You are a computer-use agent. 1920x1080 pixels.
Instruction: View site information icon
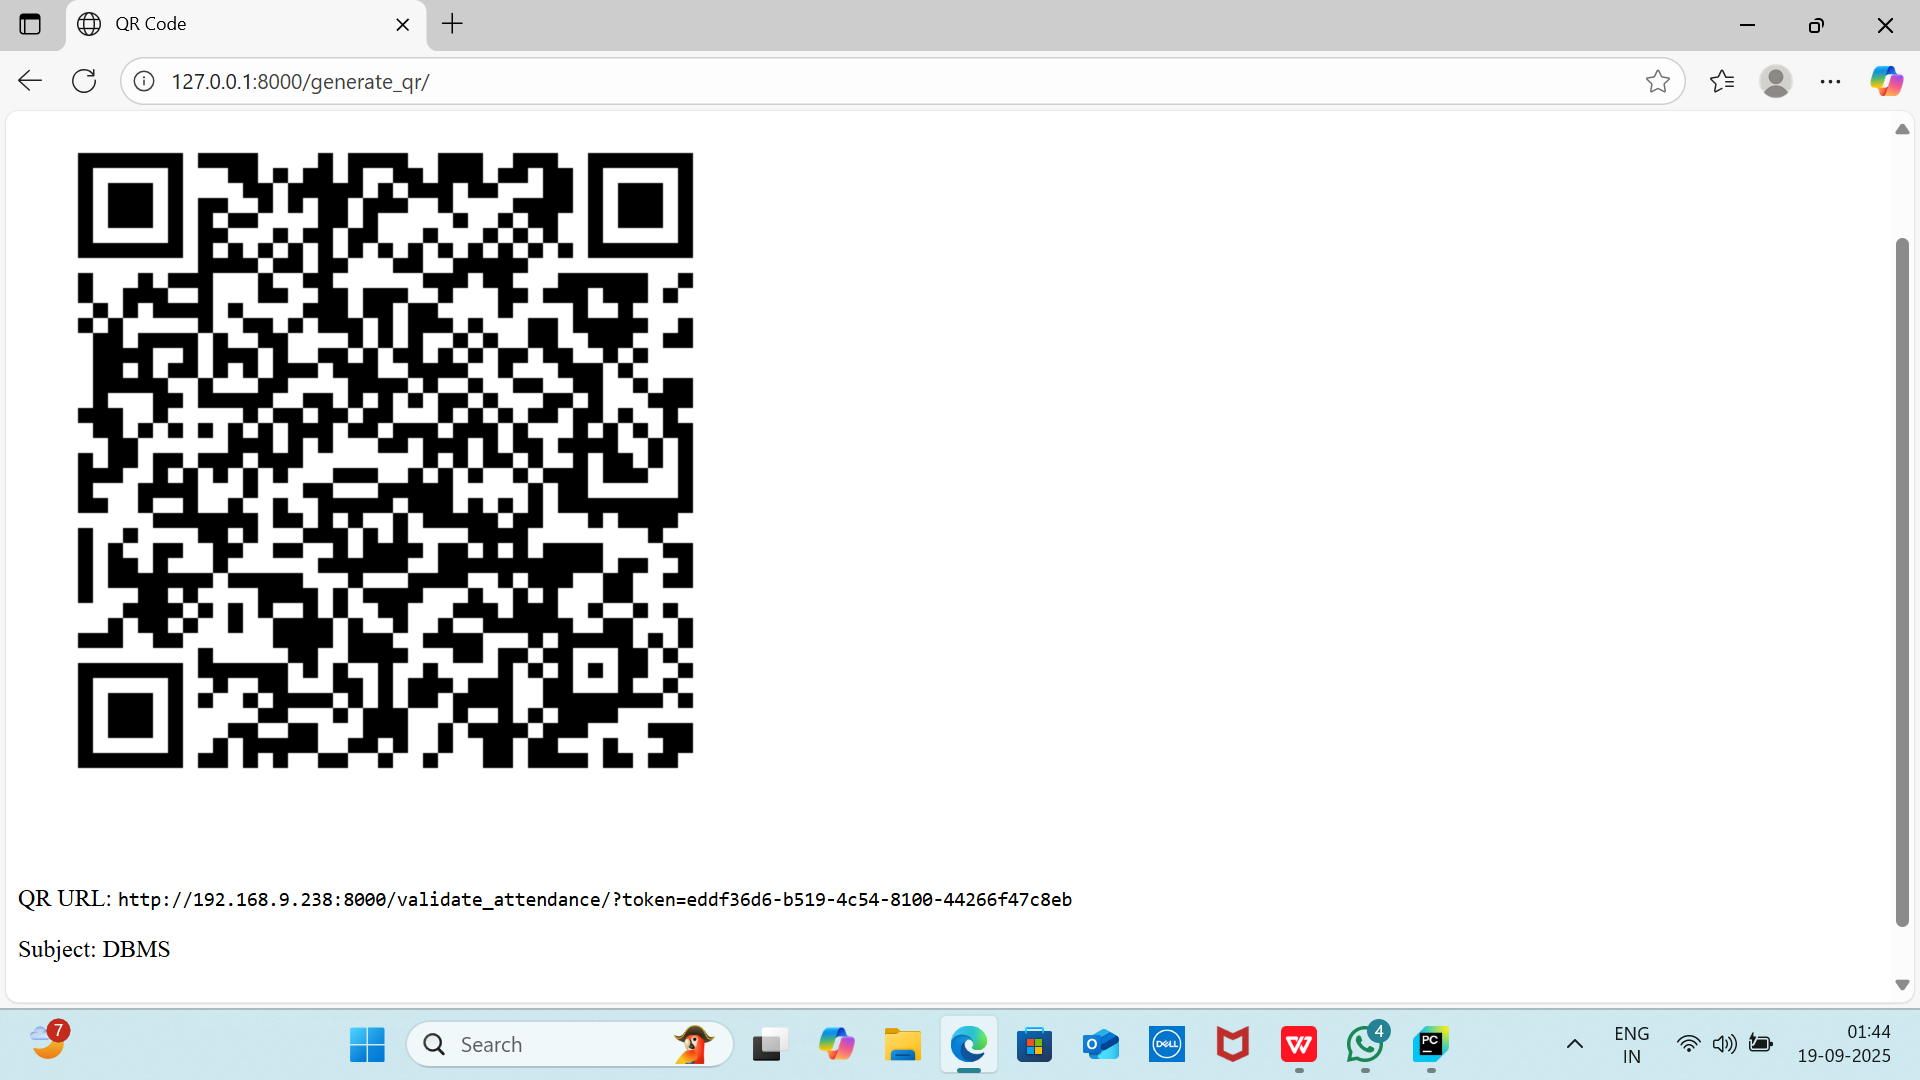click(144, 81)
